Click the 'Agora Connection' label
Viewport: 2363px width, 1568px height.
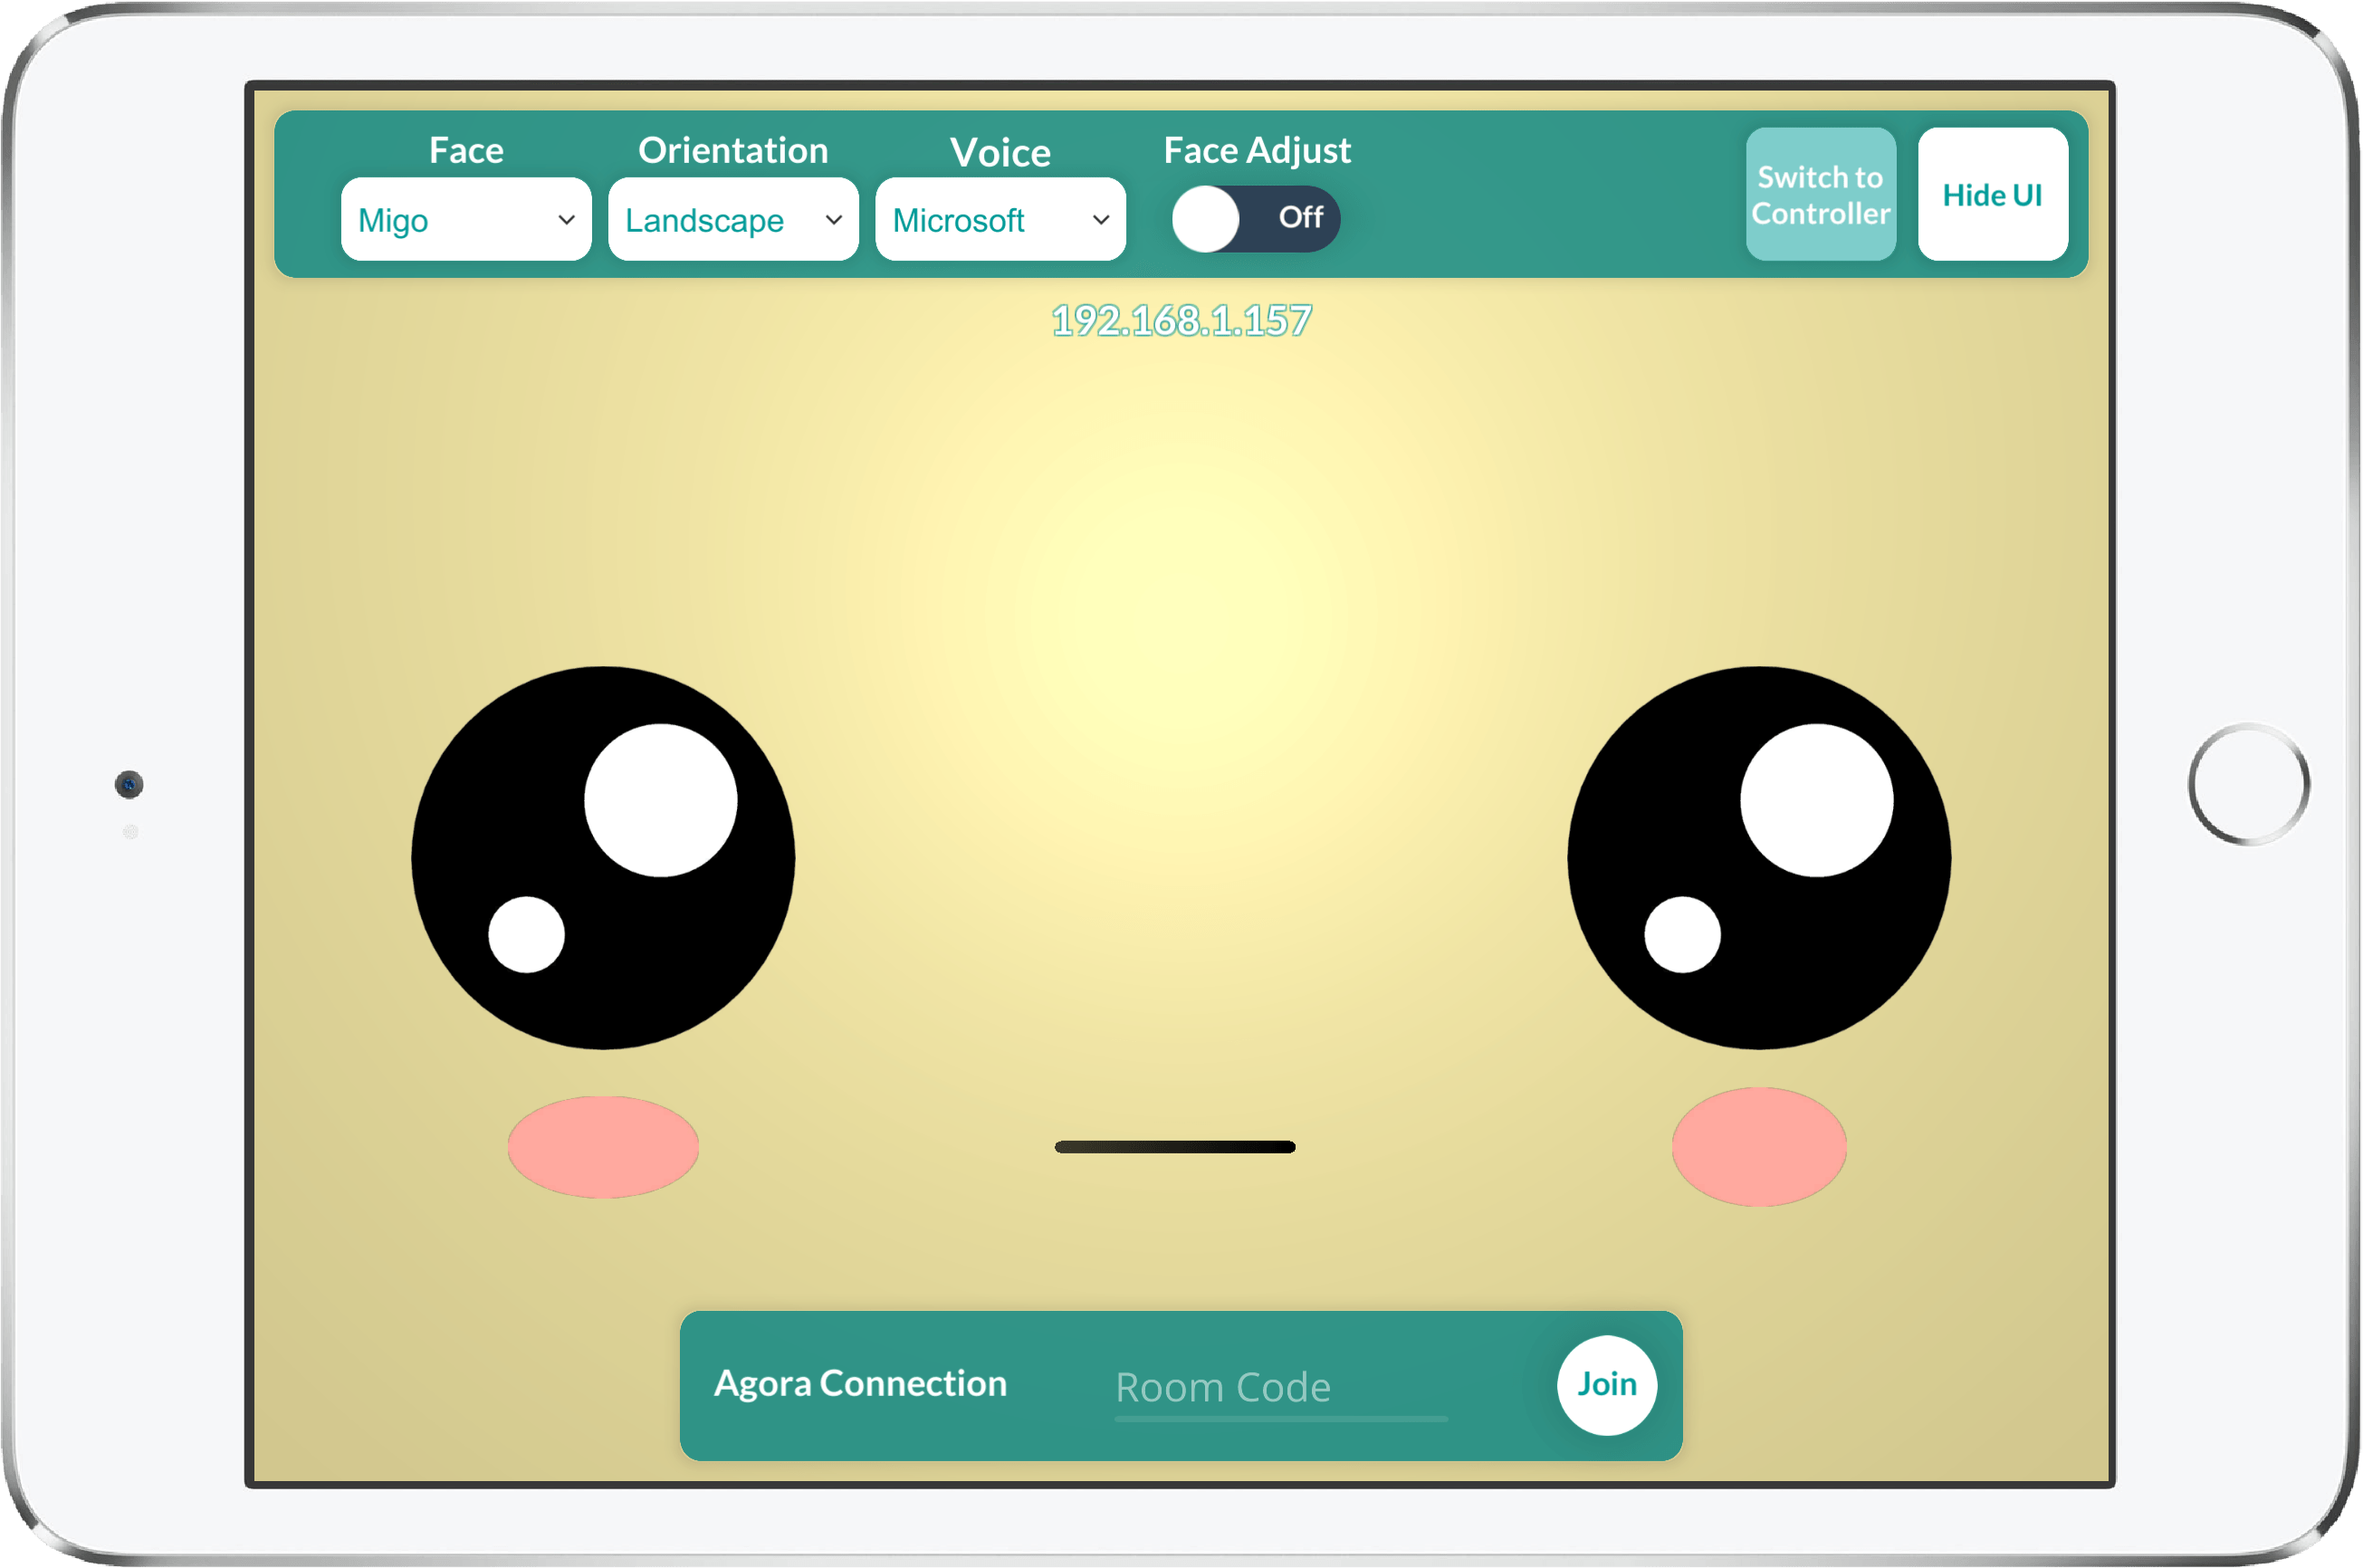pyautogui.click(x=860, y=1384)
